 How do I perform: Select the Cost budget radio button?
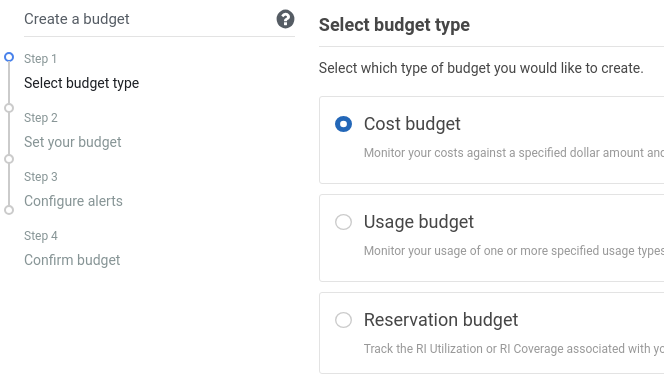click(x=343, y=124)
